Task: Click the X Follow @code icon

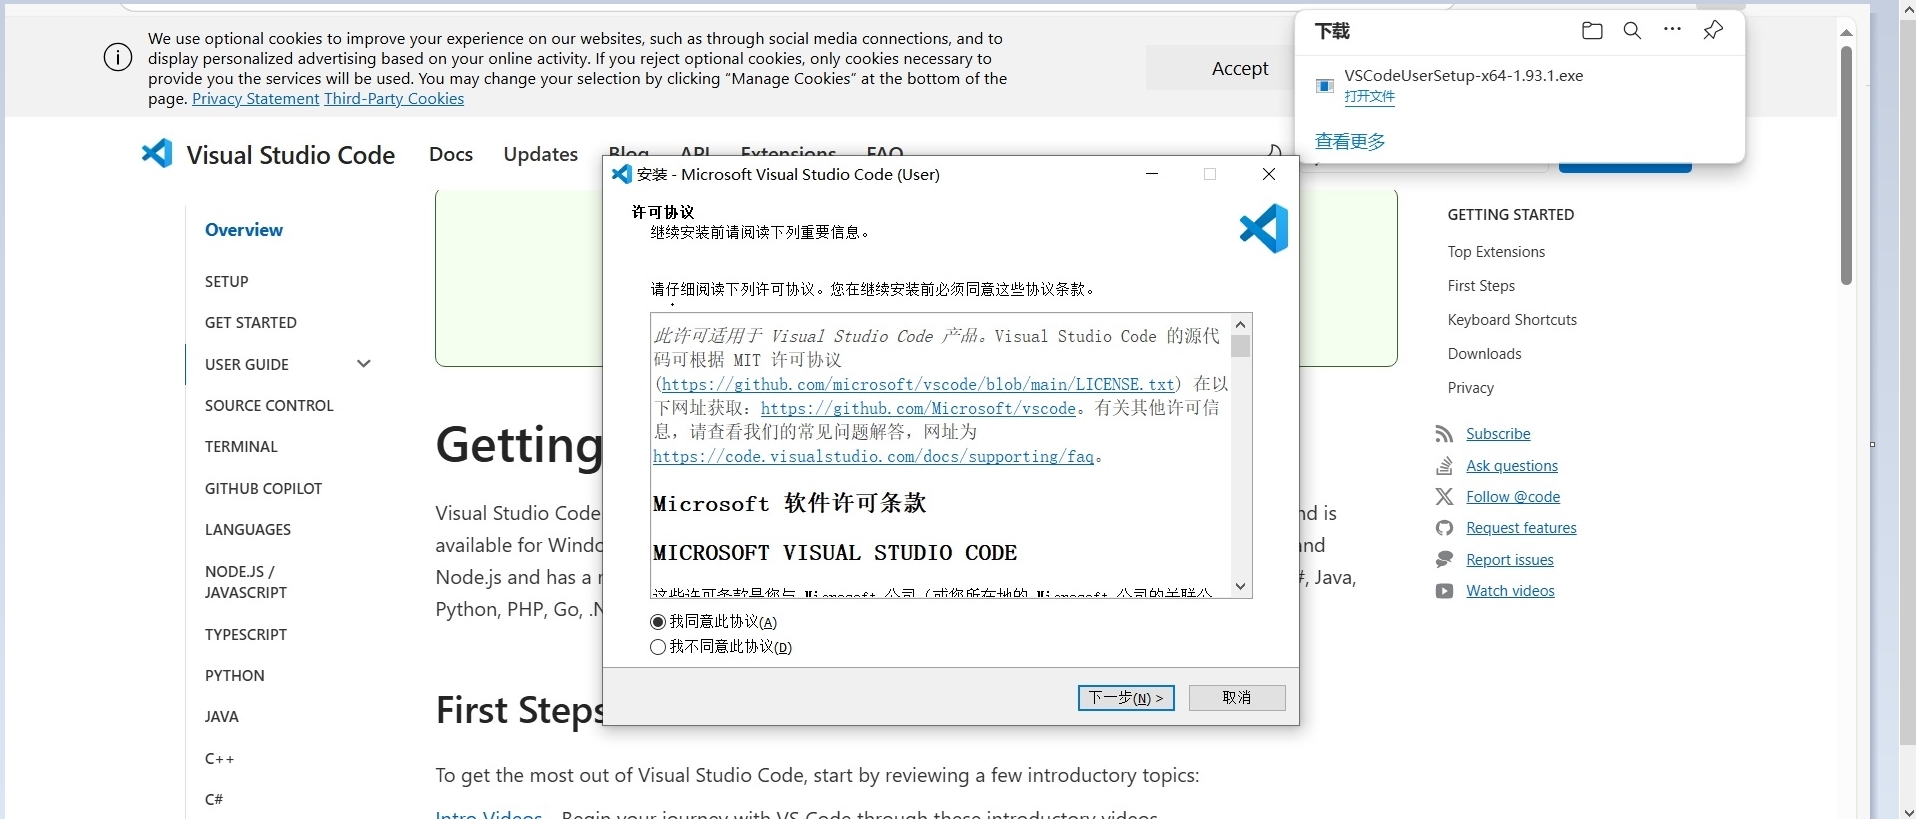Action: tap(1444, 497)
